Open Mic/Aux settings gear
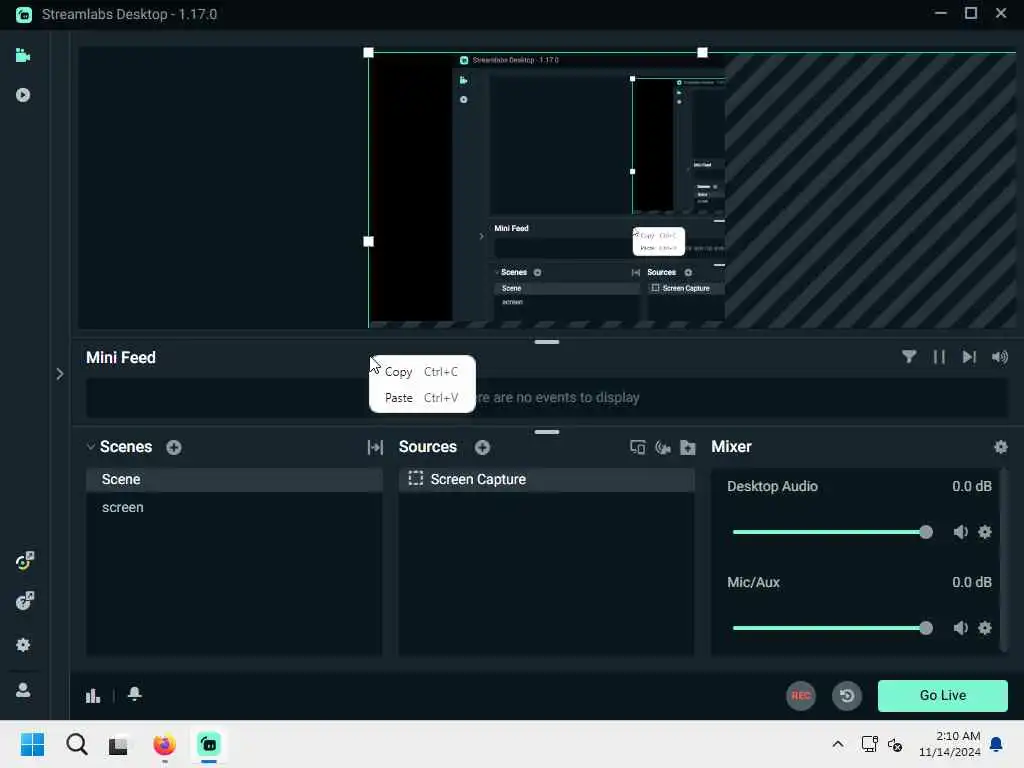This screenshot has width=1024, height=768. (985, 628)
